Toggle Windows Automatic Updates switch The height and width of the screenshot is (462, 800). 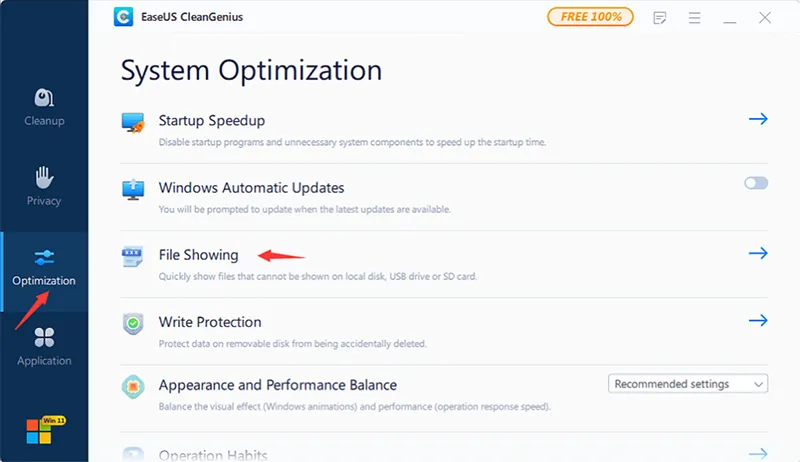(x=756, y=183)
